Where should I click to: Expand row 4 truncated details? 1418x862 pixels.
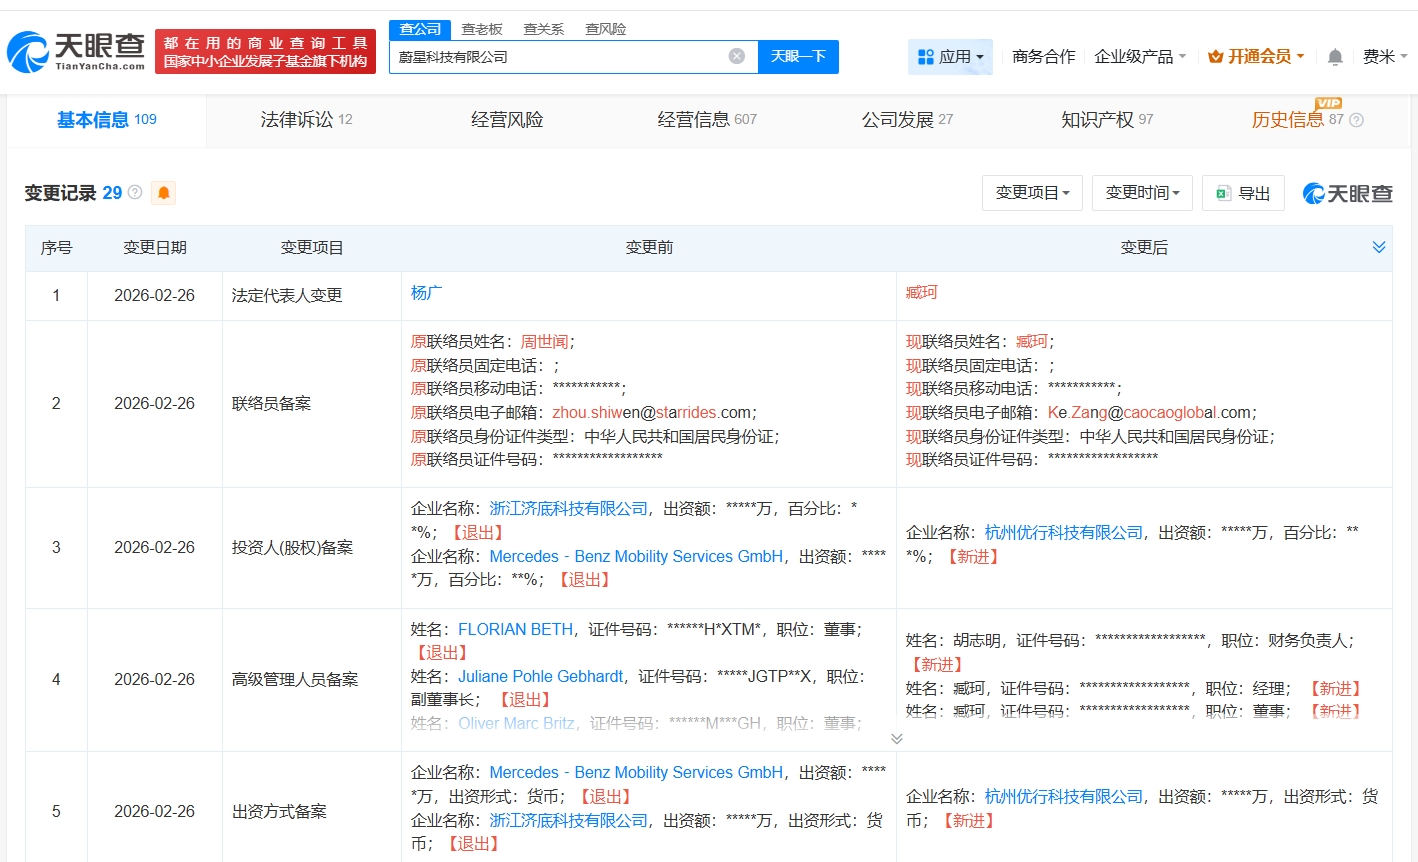[x=896, y=739]
